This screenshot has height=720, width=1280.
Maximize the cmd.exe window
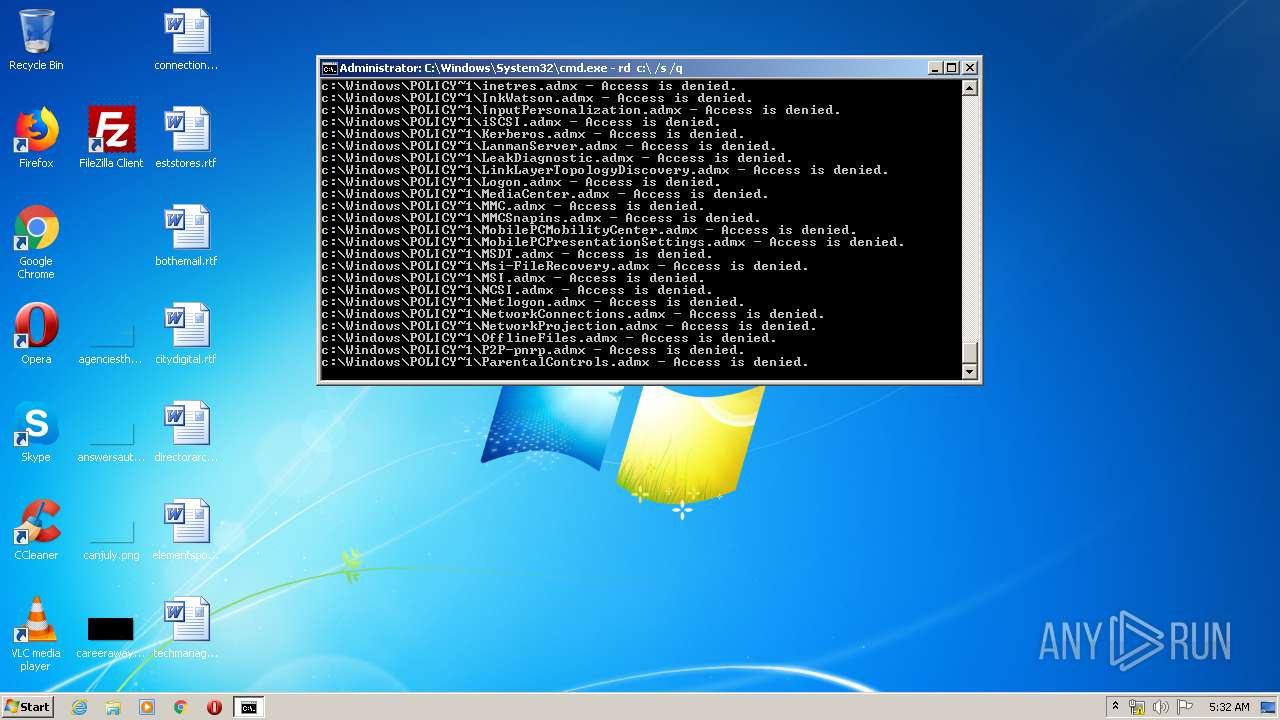952,68
